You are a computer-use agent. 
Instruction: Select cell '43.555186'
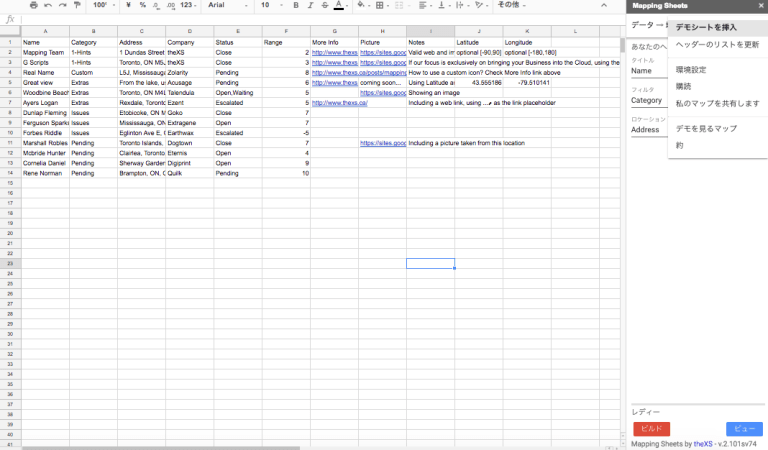pos(479,83)
